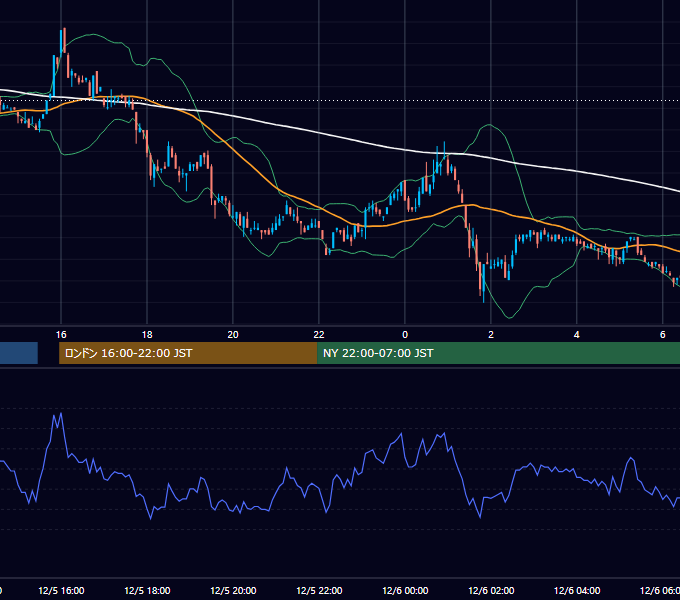Click the 12/5 20:00 date label
The image size is (680, 600).
click(233, 590)
